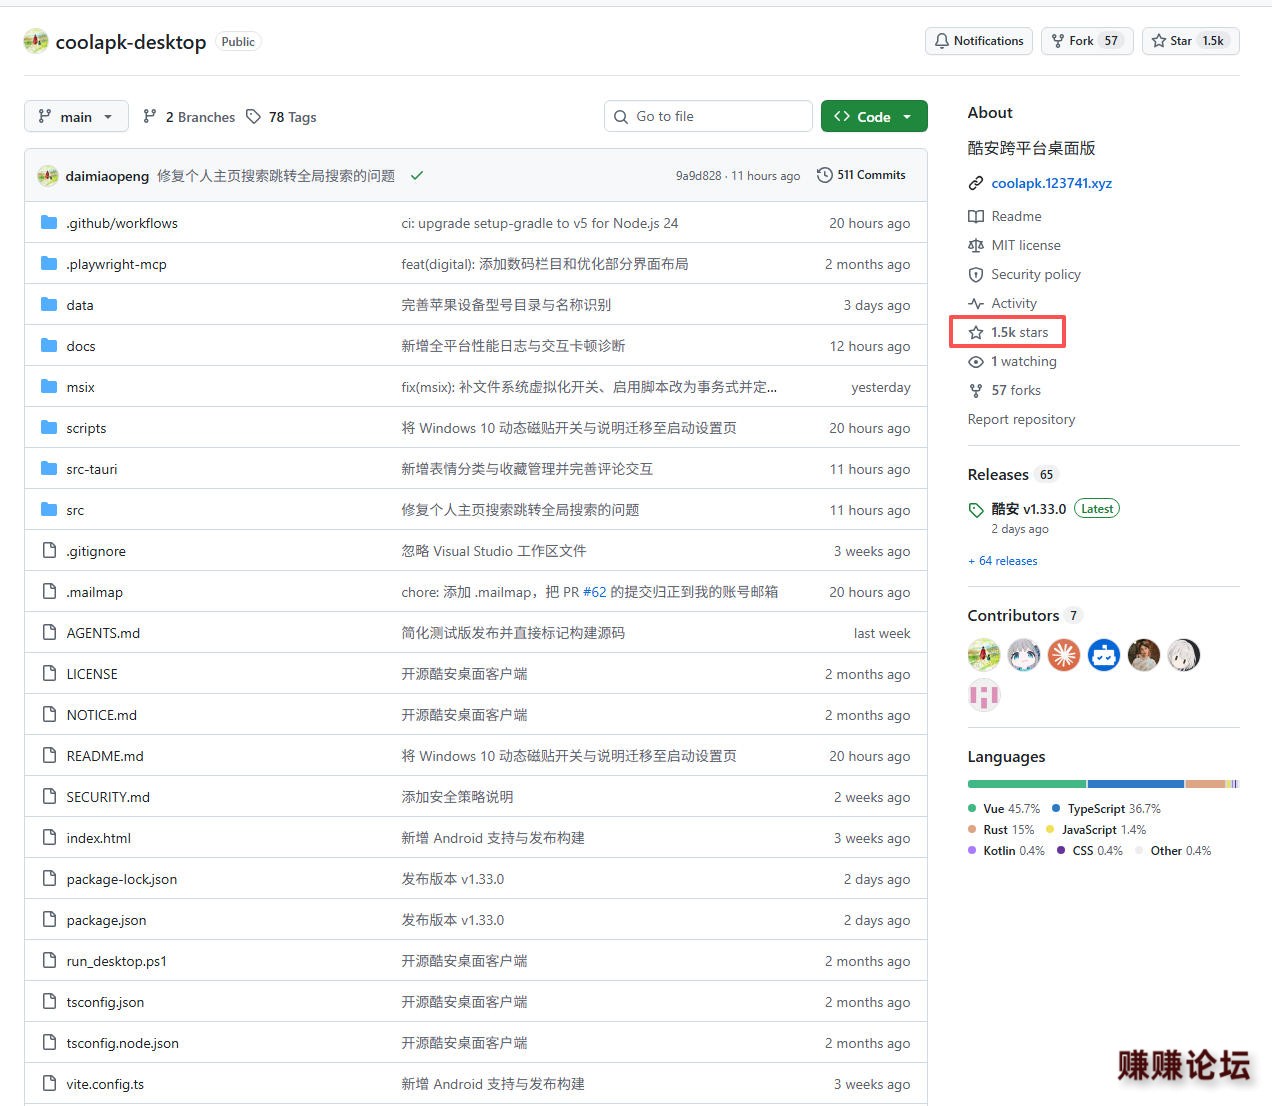Viewport: 1272px width, 1106px height.
Task: Click the scales icon beside MIT license
Action: pos(976,245)
